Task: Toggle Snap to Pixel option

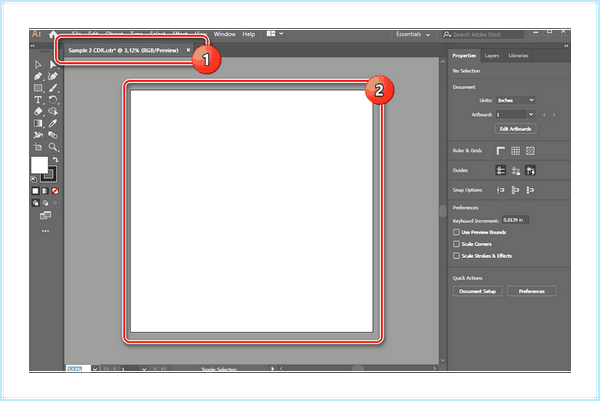Action: 515,190
